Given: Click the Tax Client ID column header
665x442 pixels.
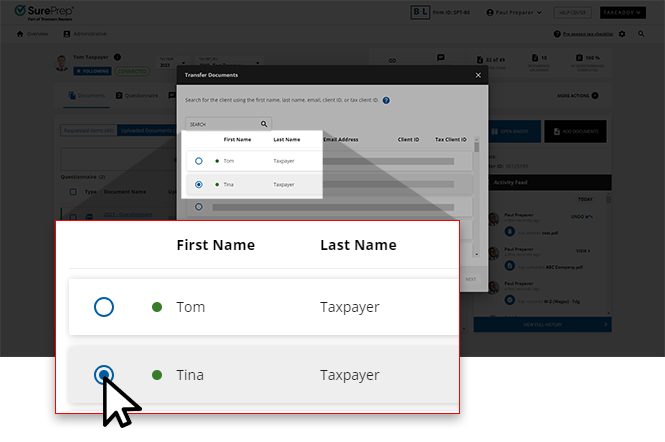Looking at the screenshot, I should click(450, 140).
